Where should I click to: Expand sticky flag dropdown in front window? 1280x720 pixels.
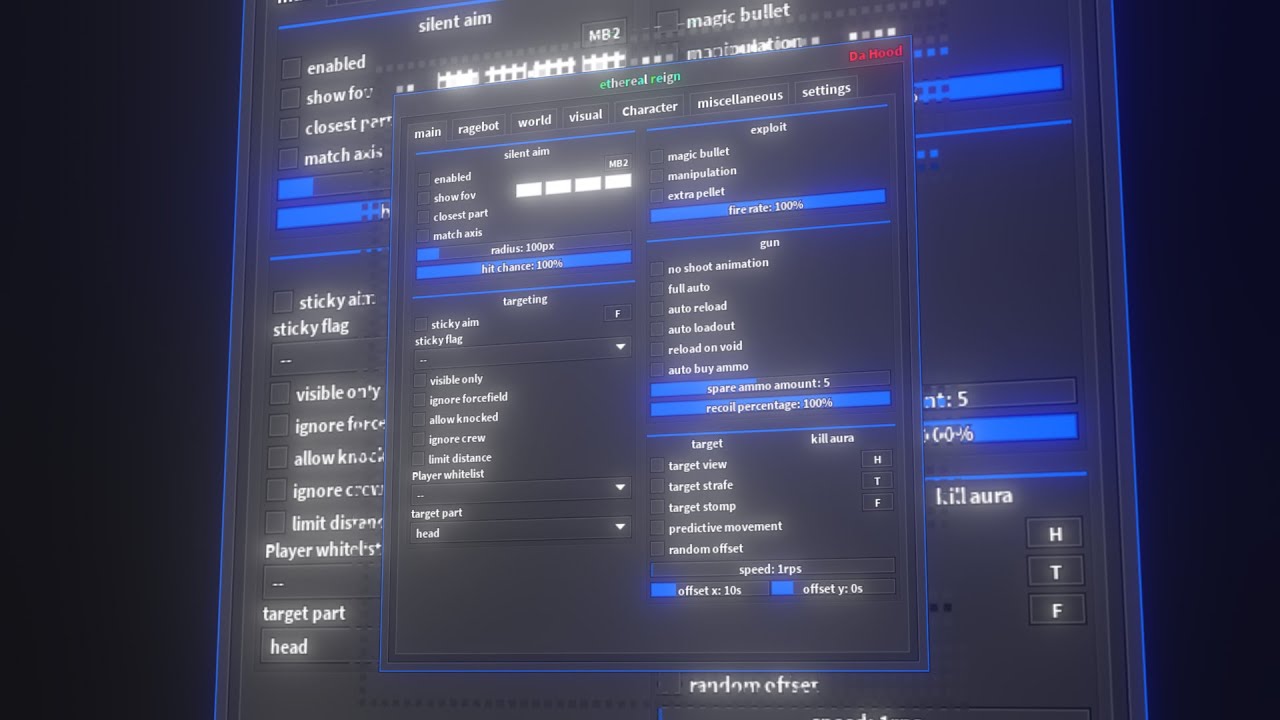[521, 351]
